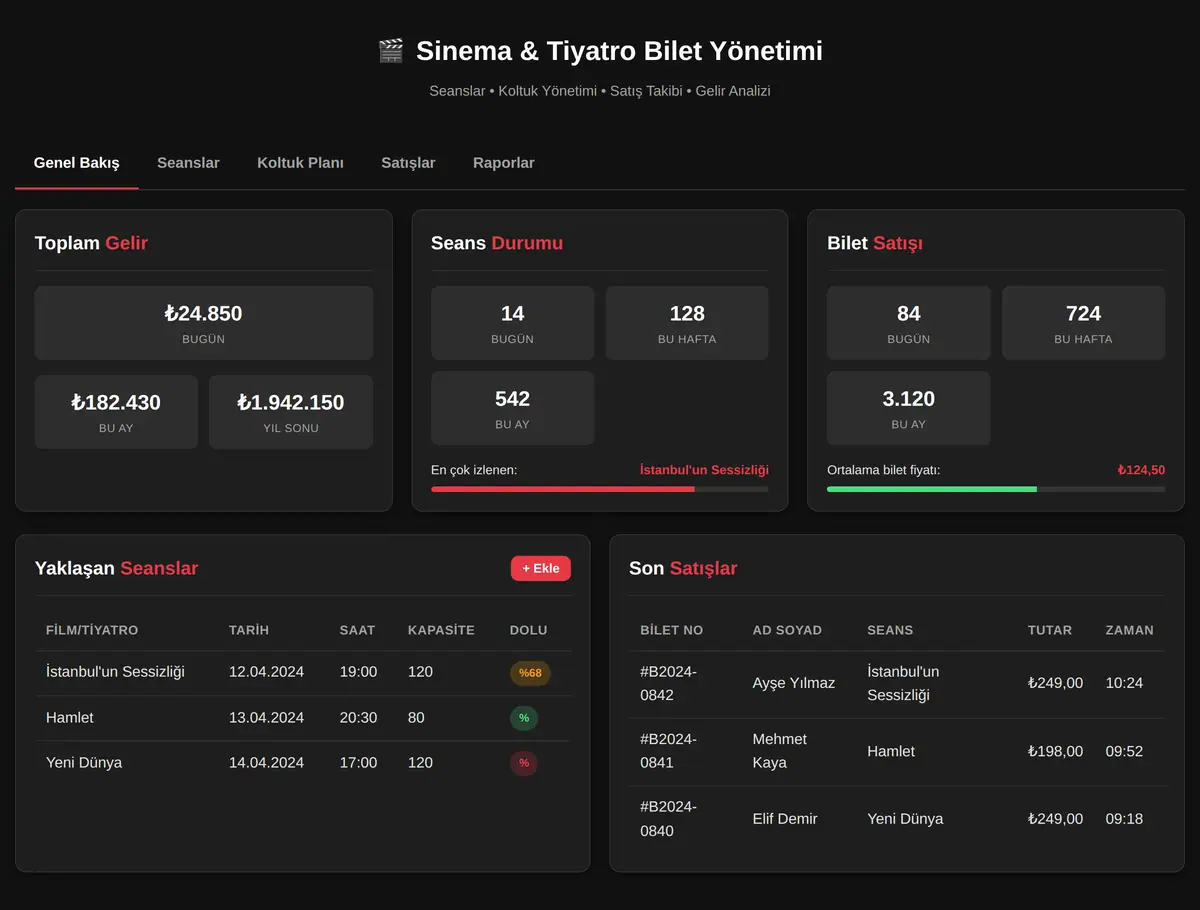
Task: Click the %68 occupancy badge
Action: pos(530,673)
